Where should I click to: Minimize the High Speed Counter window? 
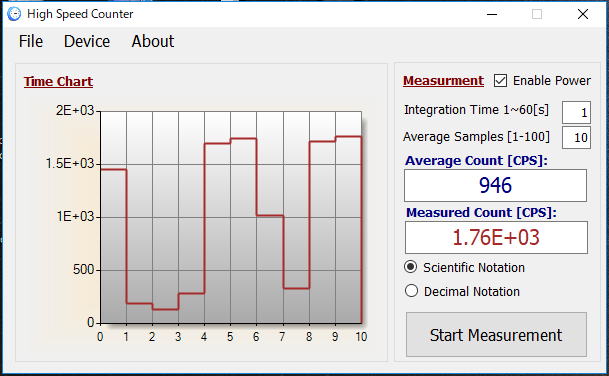pos(492,14)
